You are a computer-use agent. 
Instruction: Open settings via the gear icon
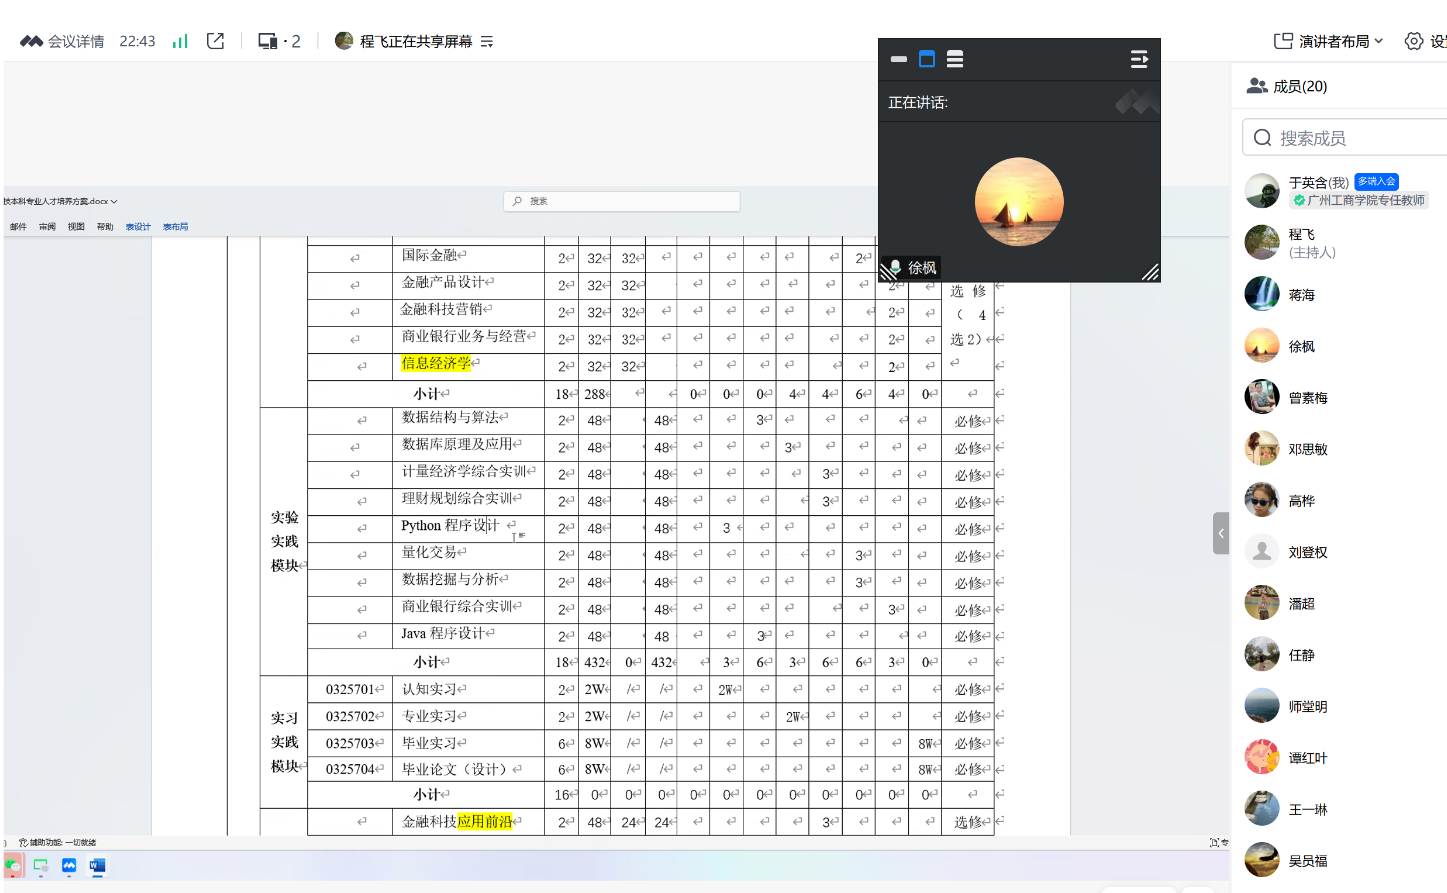(1414, 41)
